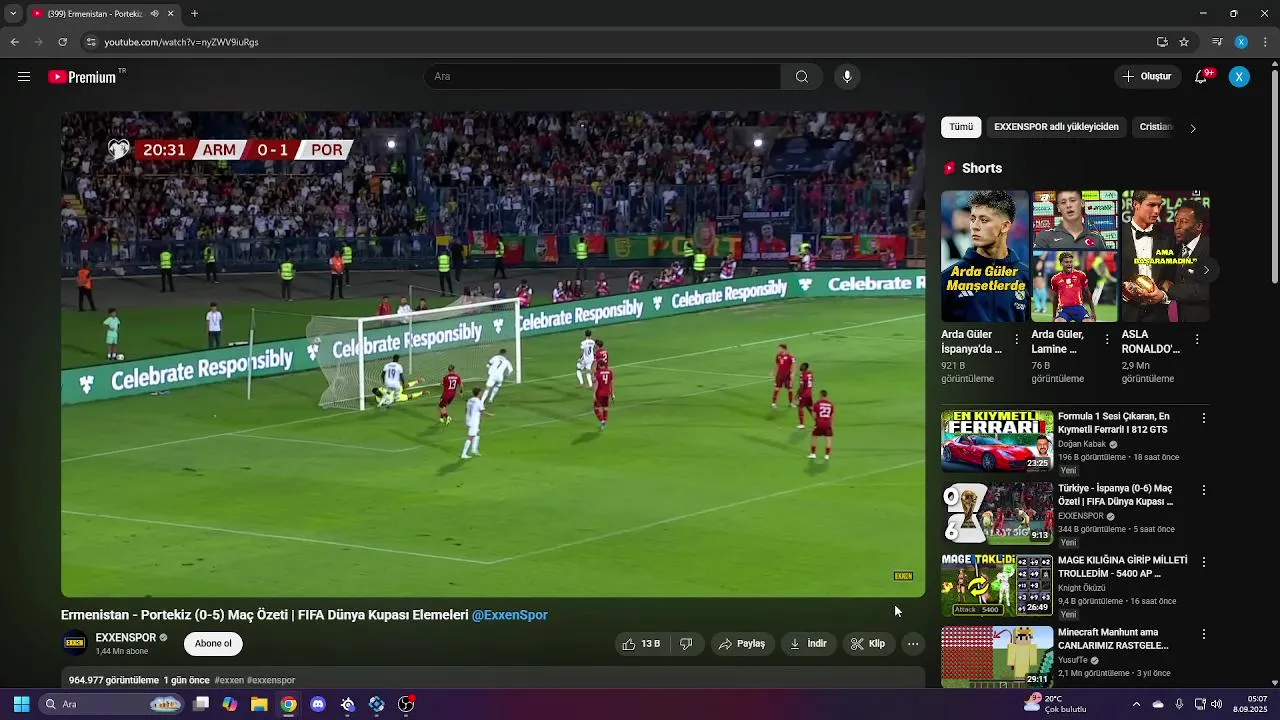Open Discord from the taskbar
1280x720 pixels.
318,704
